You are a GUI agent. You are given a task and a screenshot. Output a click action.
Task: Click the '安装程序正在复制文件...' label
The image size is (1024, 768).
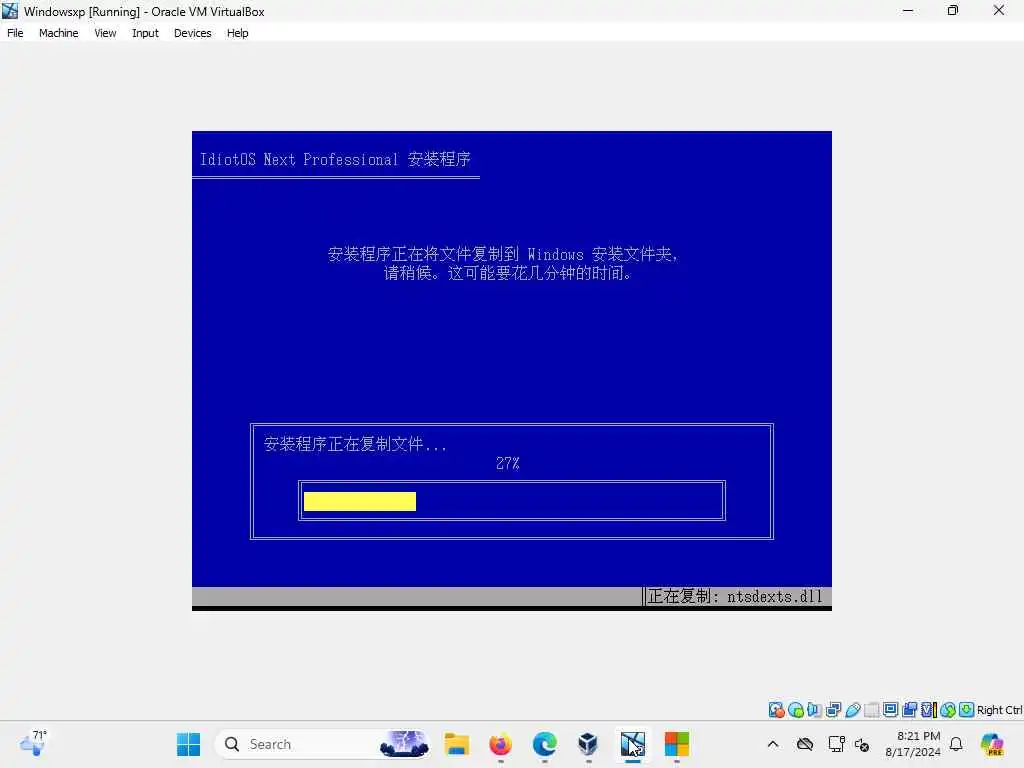pos(355,444)
